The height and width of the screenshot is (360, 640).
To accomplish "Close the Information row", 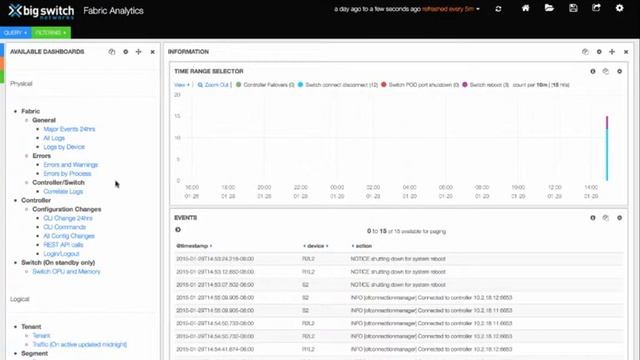I will 626,52.
